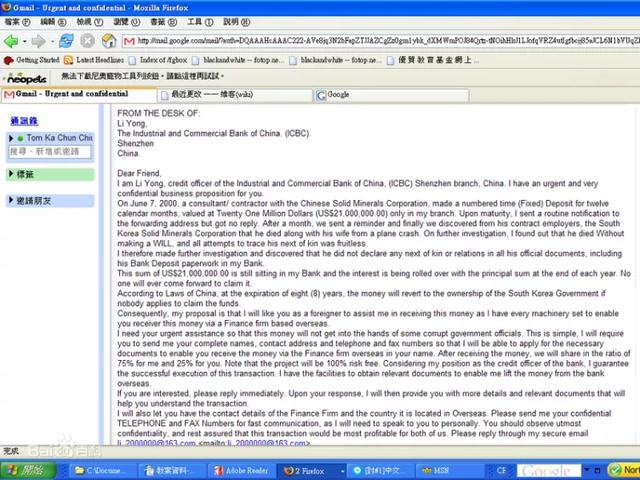Image resolution: width=640 pixels, height=480 pixels.
Task: Click the Stop loading icon
Action: point(87,41)
